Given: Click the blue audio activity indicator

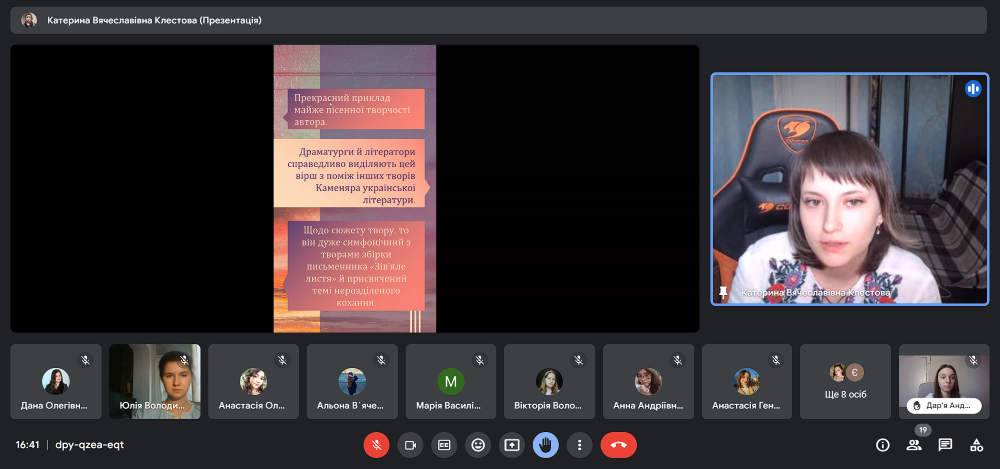Looking at the screenshot, I should 973,89.
